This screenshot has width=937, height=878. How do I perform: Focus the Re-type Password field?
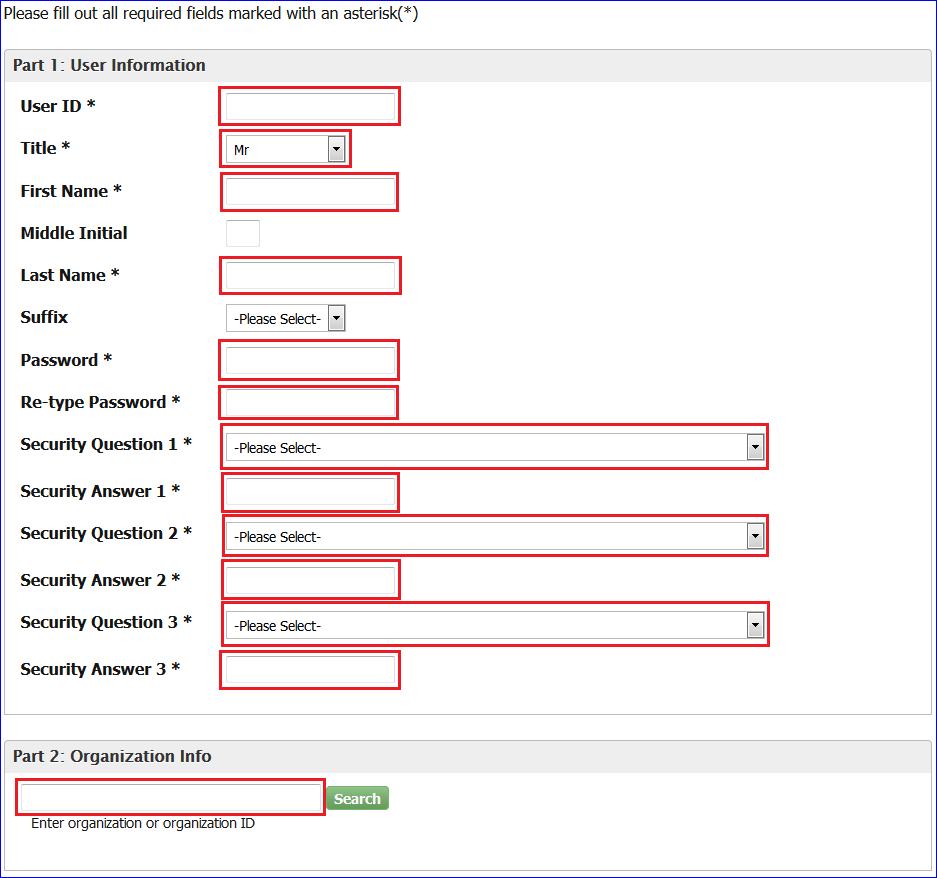(x=310, y=402)
